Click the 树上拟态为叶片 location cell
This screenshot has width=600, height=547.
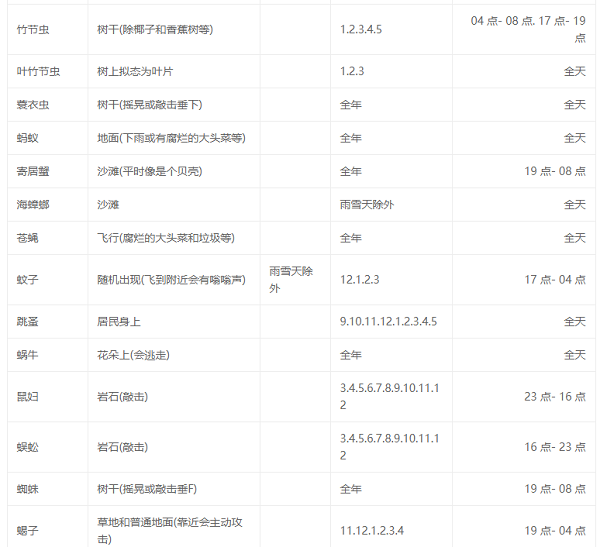pos(135,71)
